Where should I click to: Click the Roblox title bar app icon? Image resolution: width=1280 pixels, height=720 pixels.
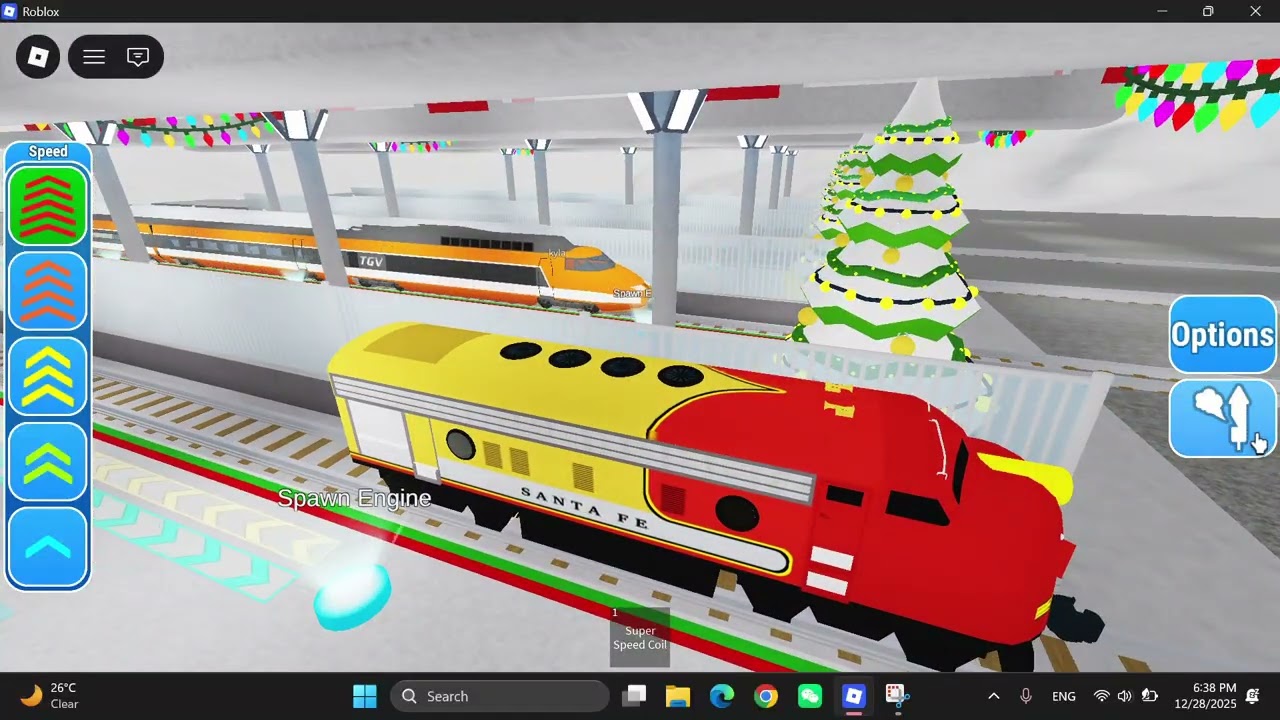click(x=10, y=11)
